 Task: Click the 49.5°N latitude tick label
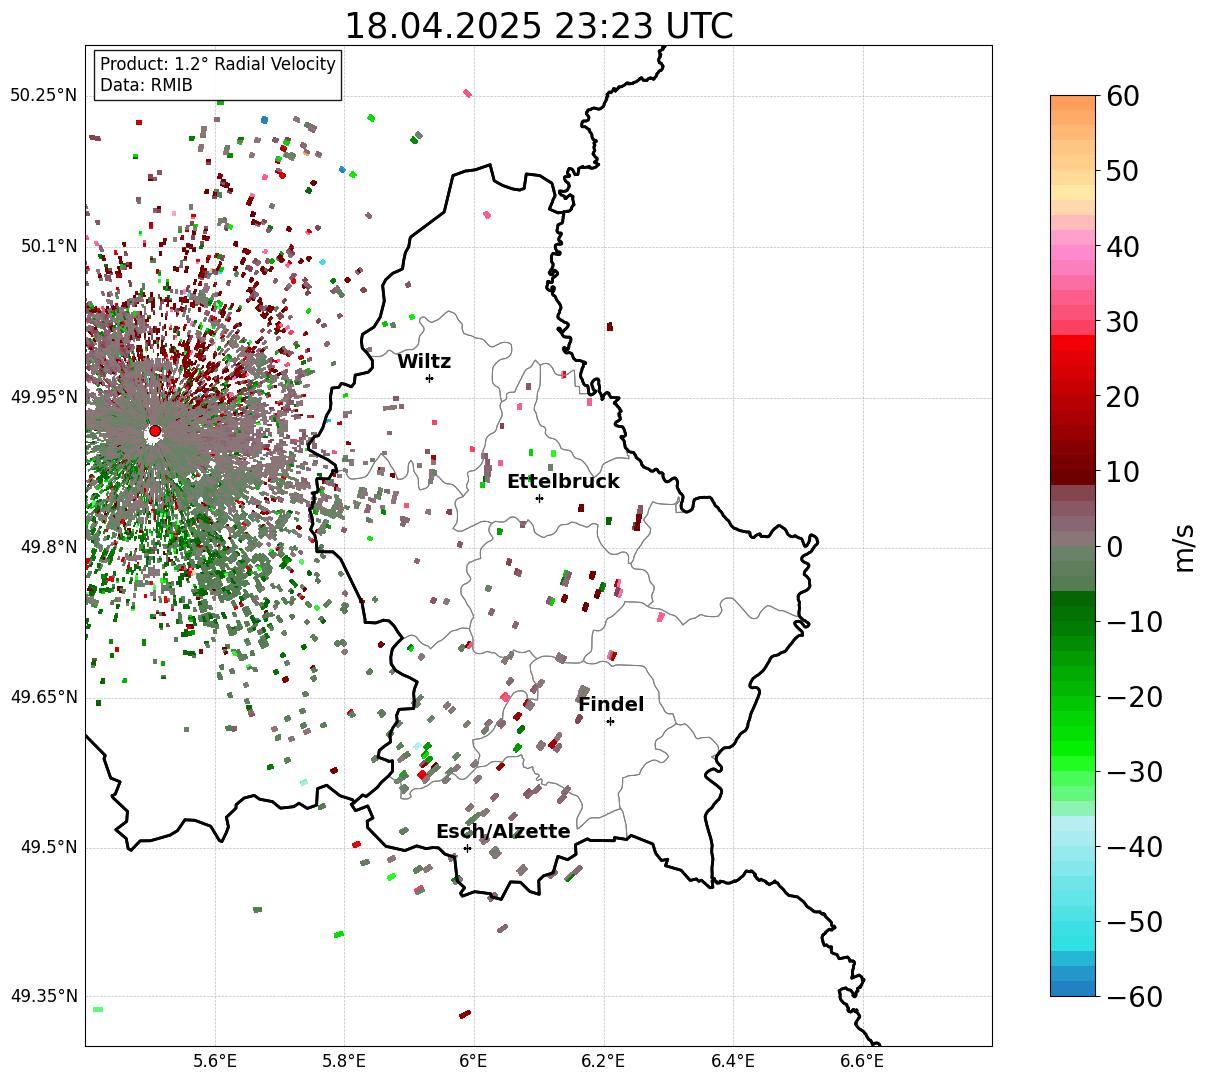(49, 847)
